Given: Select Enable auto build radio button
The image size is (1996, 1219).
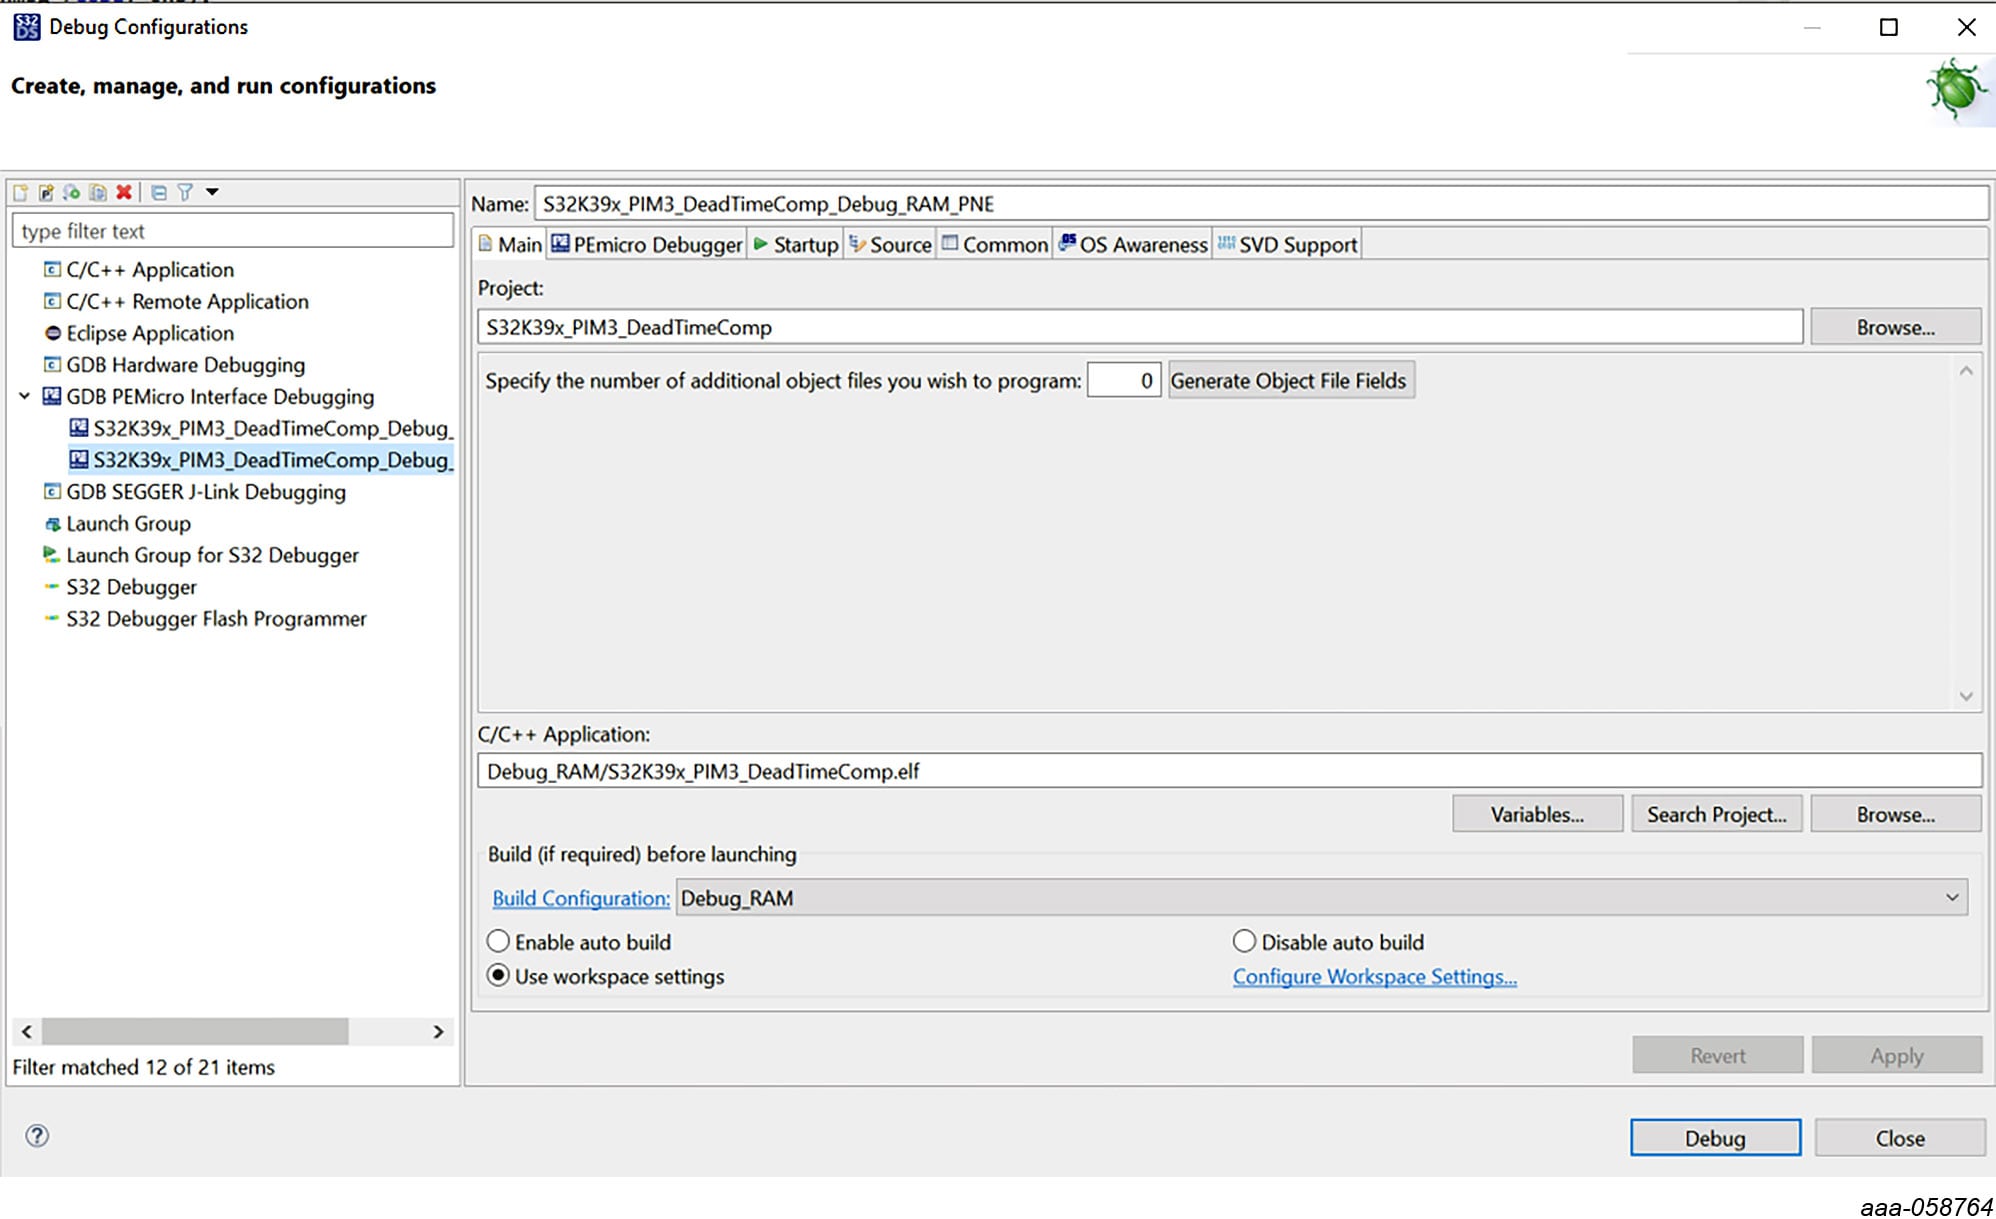Looking at the screenshot, I should click(498, 941).
